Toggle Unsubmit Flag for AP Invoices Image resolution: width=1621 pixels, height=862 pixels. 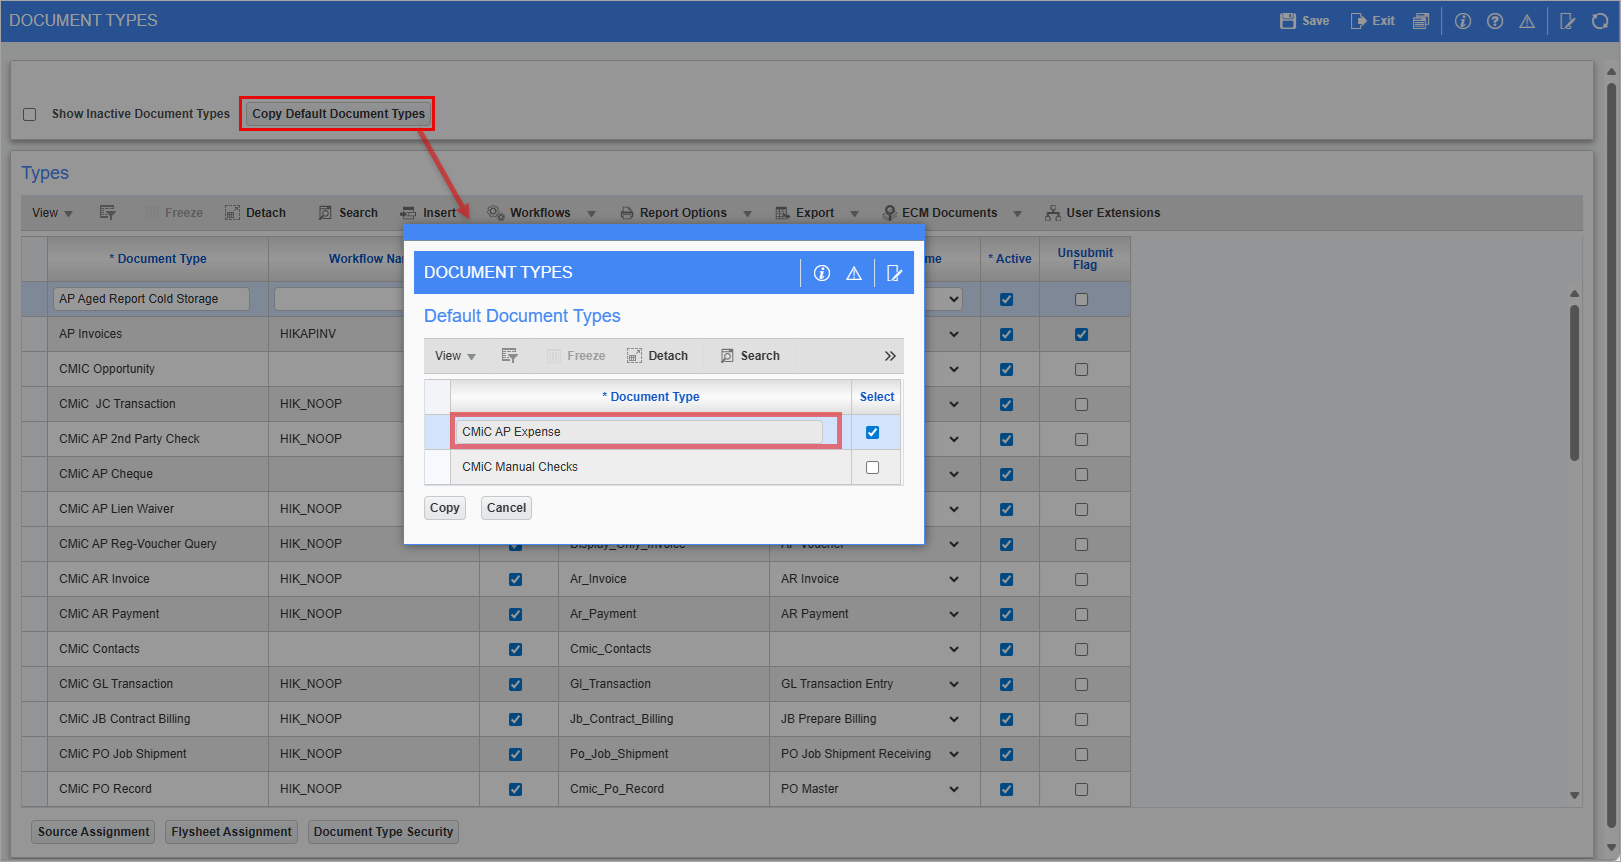coord(1081,335)
